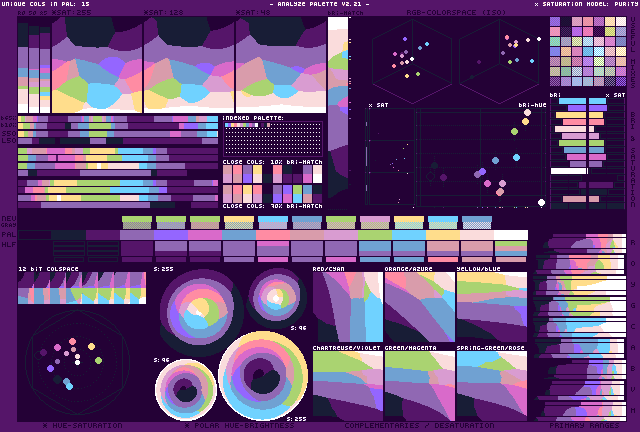Click the white dot in the BRI-HUE chart
This screenshot has height=432, width=640.
coord(541,202)
